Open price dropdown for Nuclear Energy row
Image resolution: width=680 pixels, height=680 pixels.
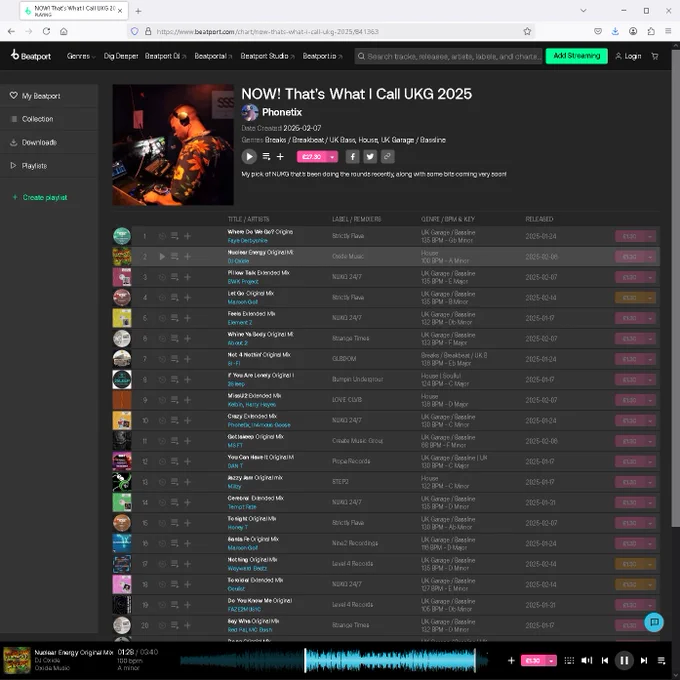pos(650,257)
